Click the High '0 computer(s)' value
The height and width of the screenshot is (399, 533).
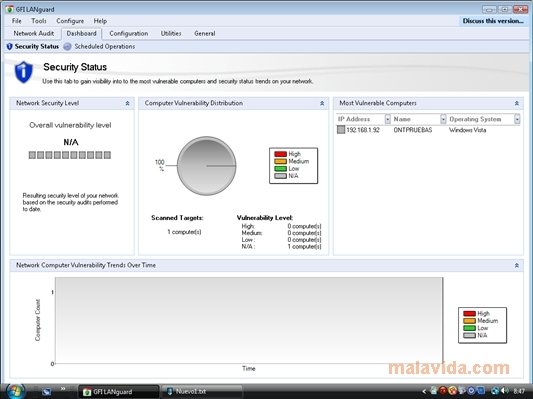click(x=304, y=226)
